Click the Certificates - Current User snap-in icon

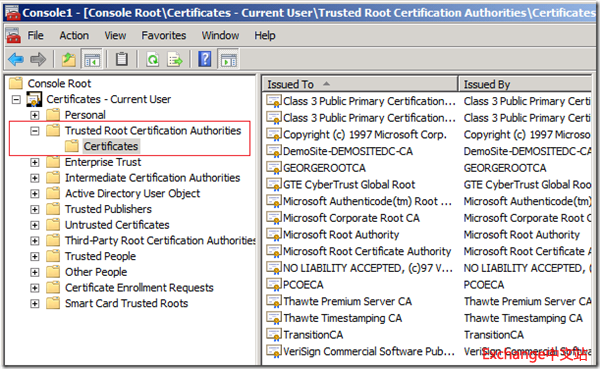tap(34, 99)
